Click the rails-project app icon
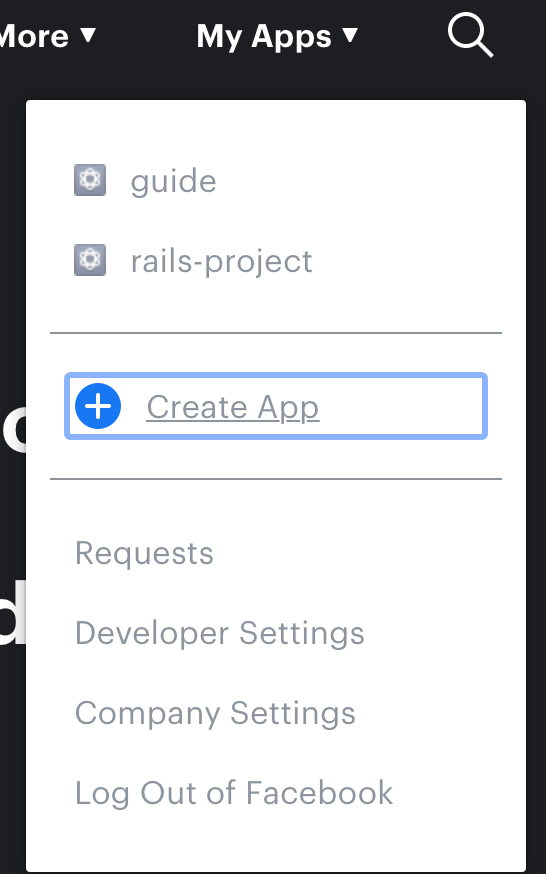 (90, 260)
